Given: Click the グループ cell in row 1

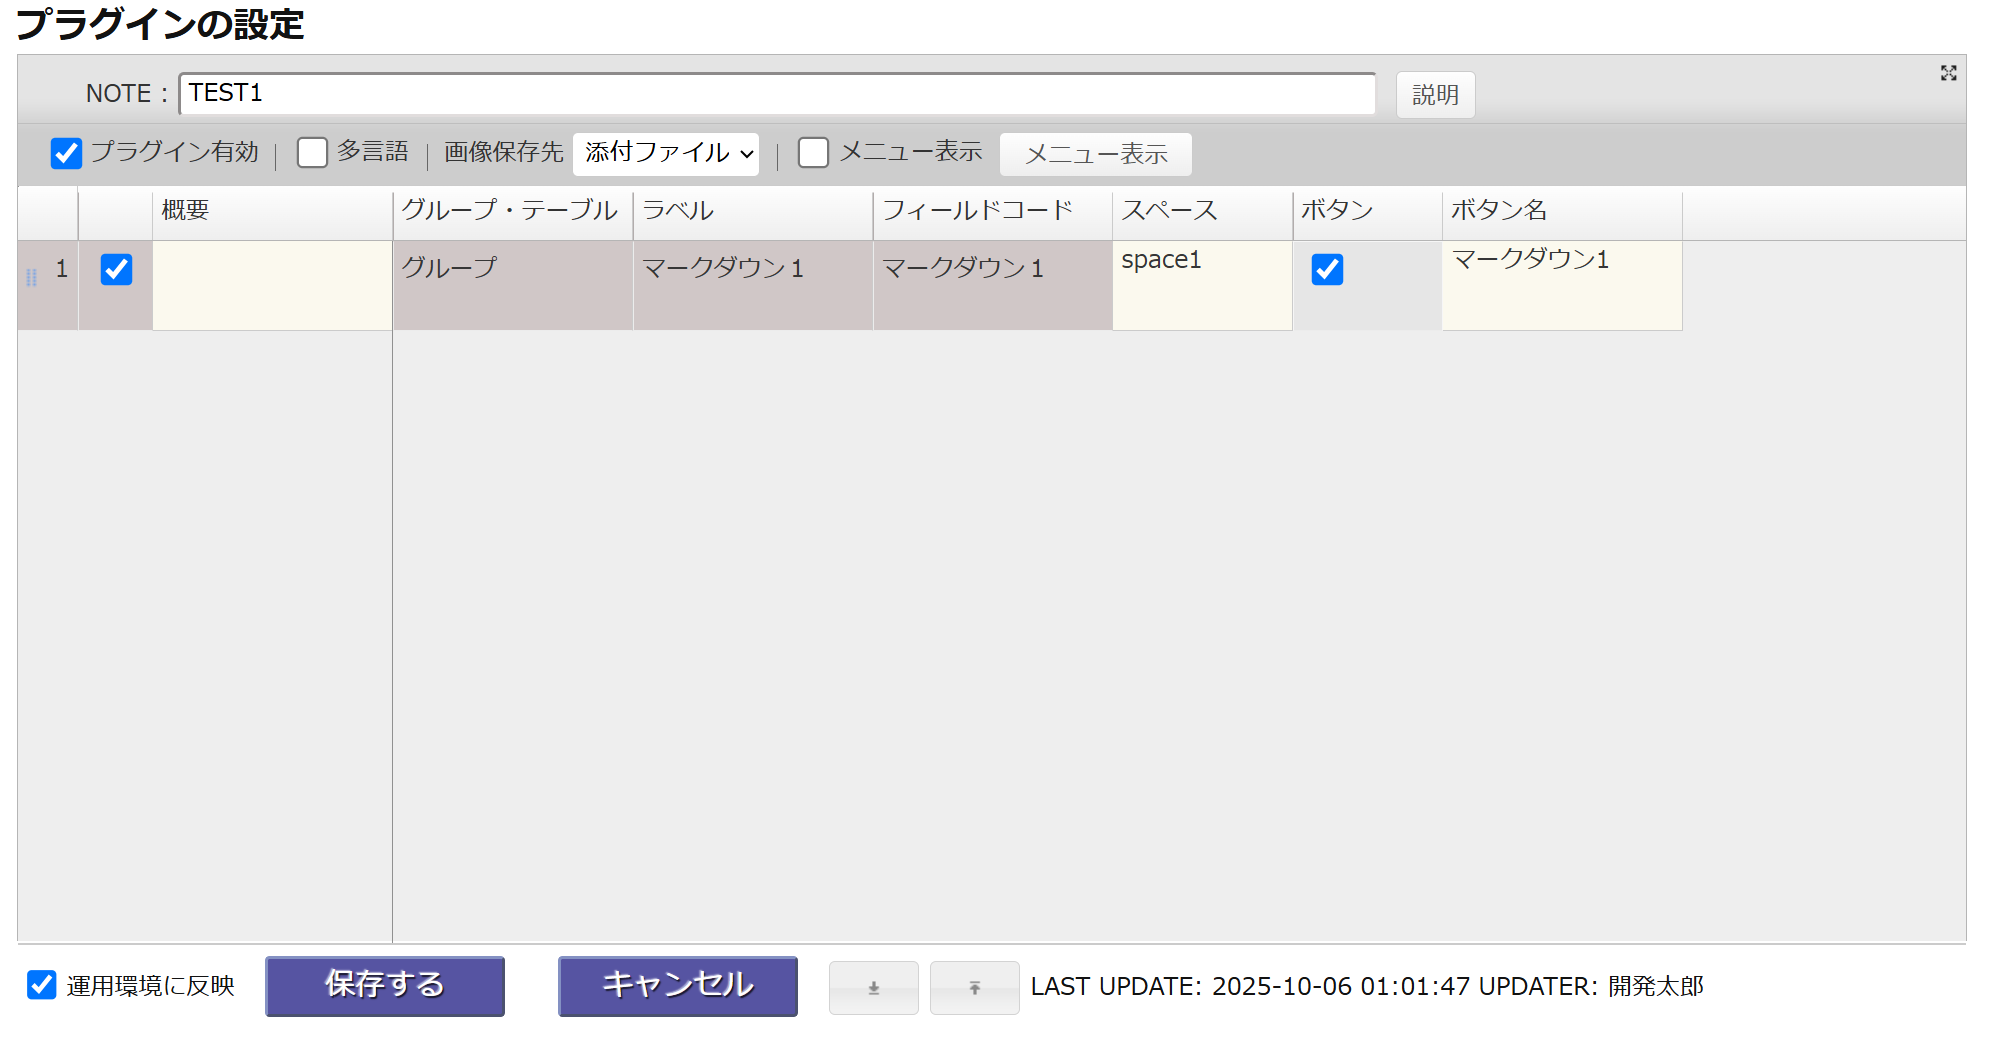Looking at the screenshot, I should [513, 285].
